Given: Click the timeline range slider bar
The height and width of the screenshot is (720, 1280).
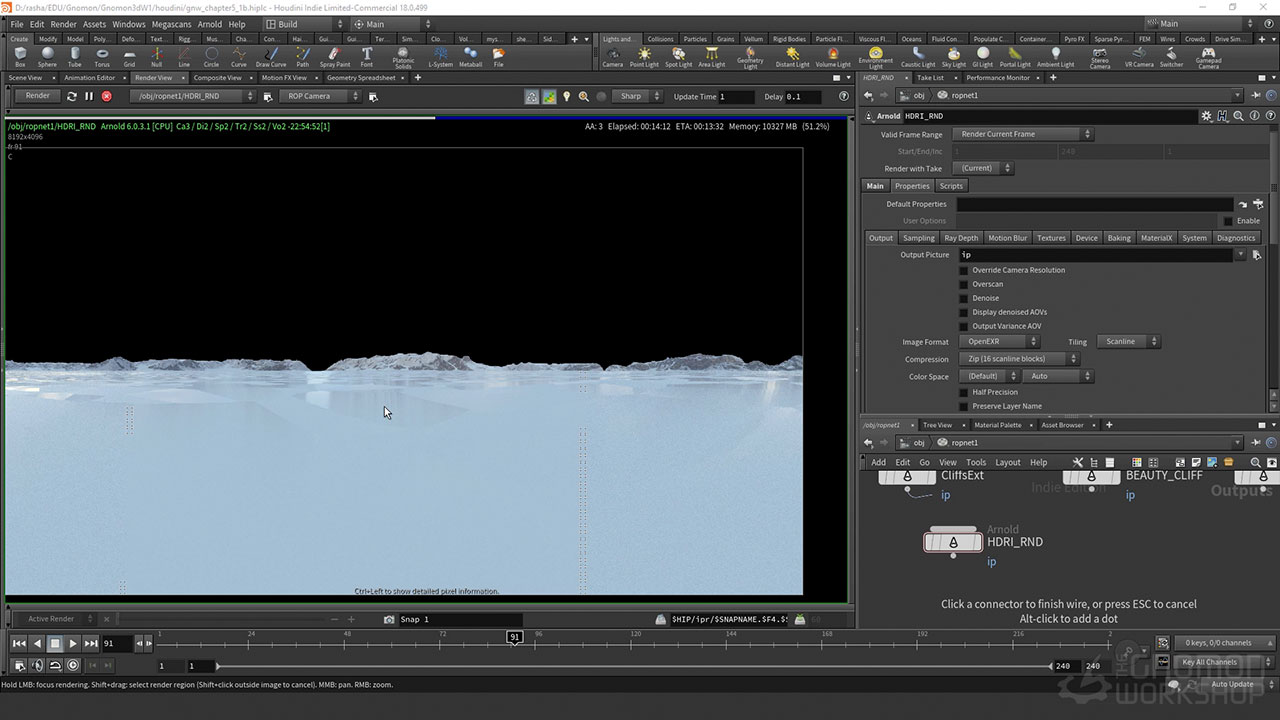Looking at the screenshot, I should coord(634,666).
